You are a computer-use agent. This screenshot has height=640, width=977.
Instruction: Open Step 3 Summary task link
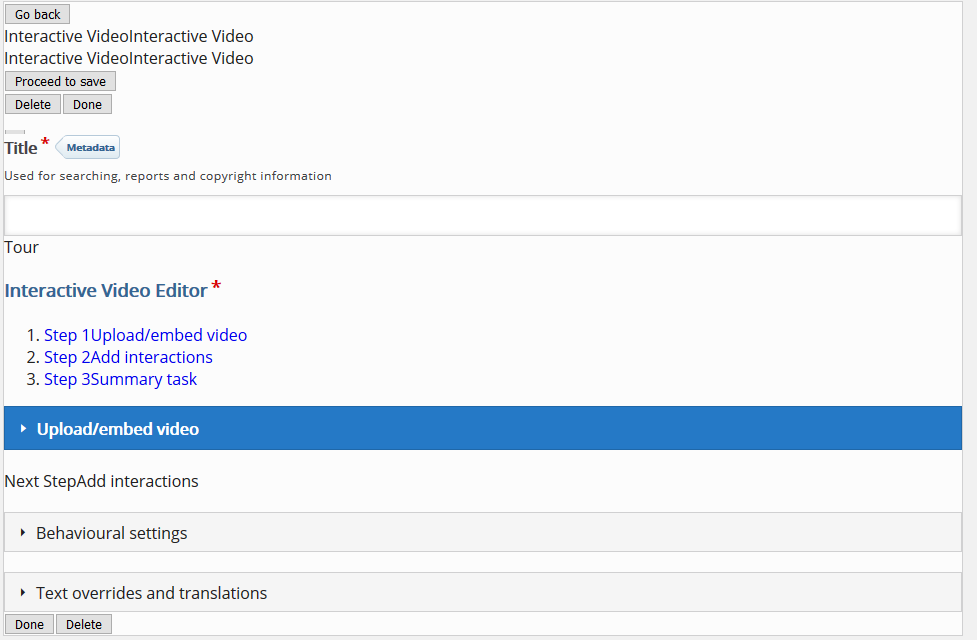point(120,379)
